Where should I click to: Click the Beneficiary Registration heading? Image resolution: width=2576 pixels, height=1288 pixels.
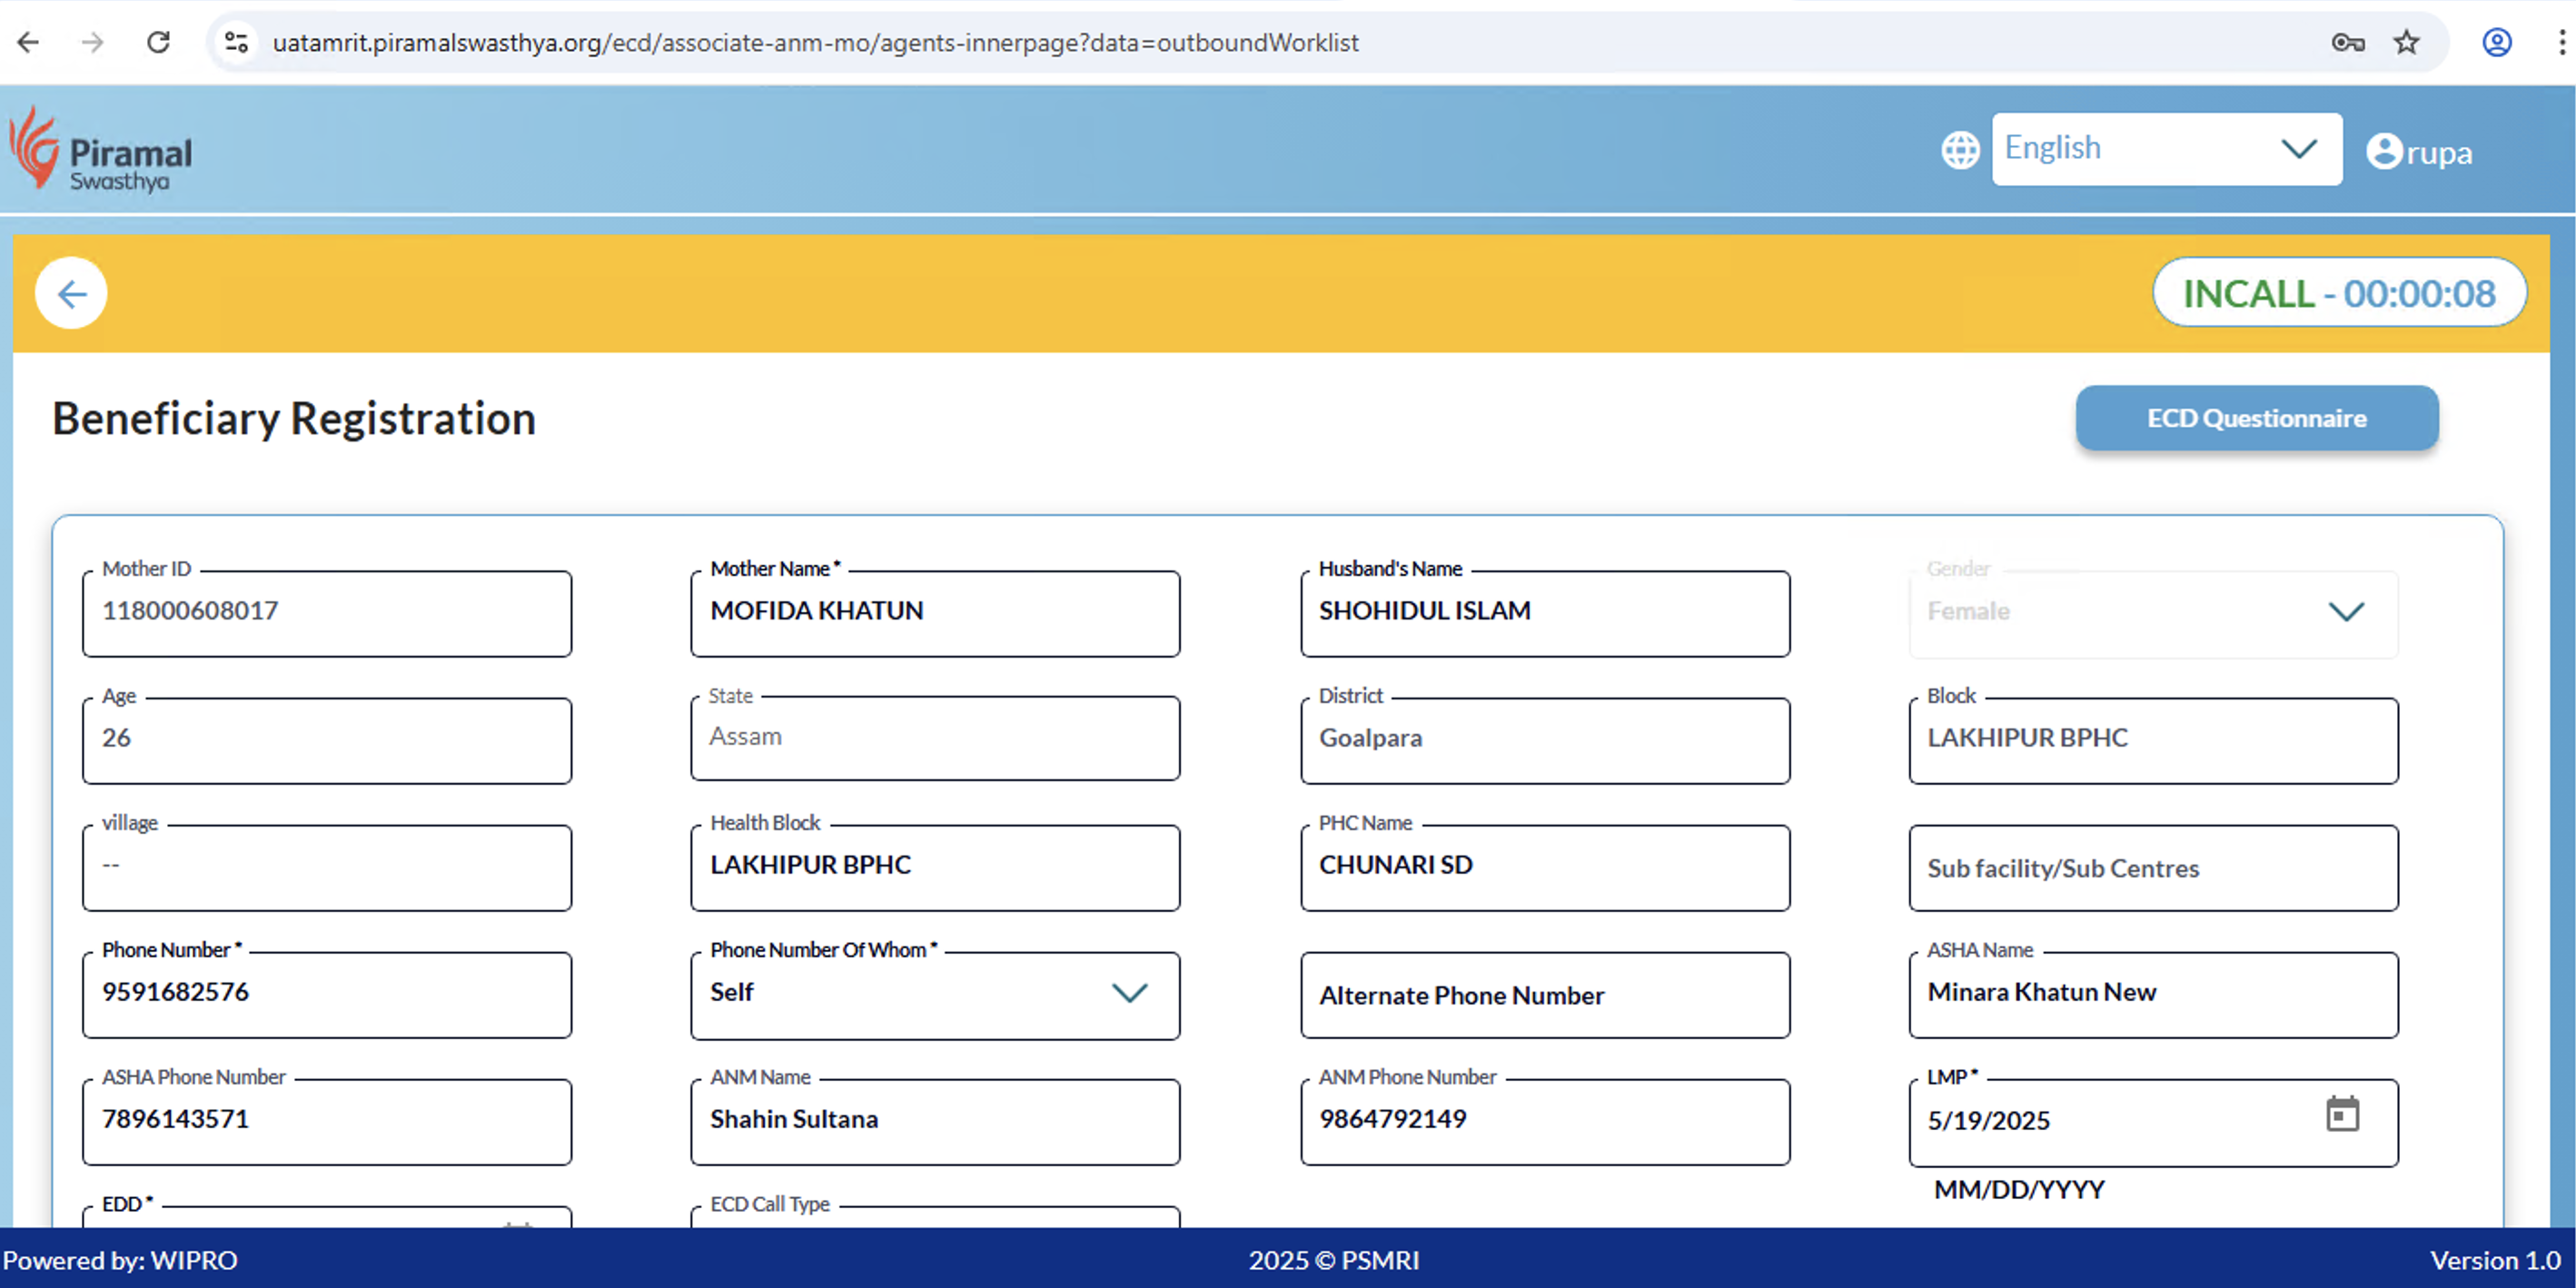coord(294,418)
